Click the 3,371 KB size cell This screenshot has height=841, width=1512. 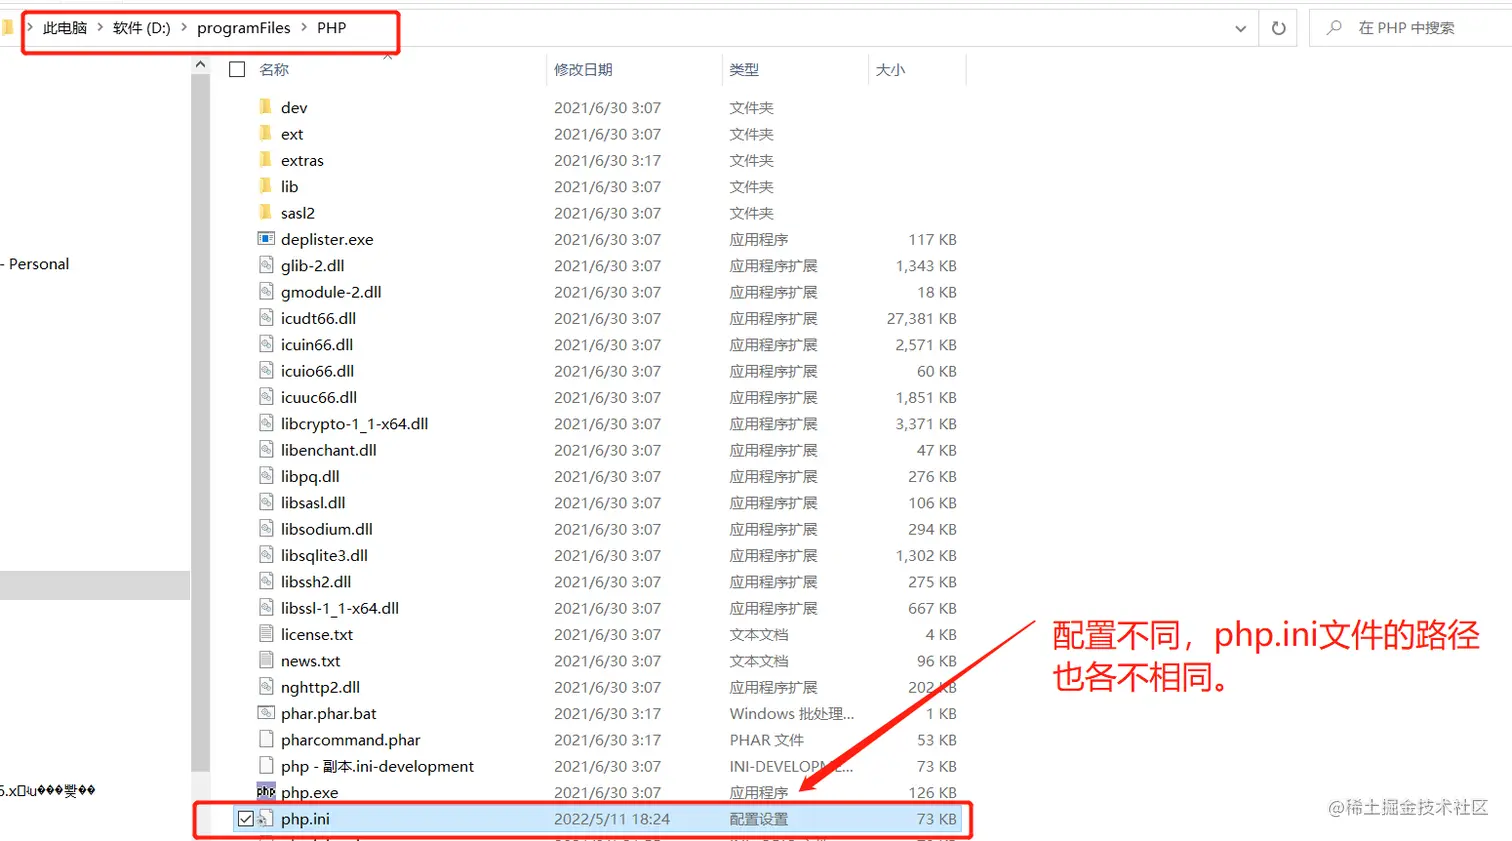pos(926,424)
